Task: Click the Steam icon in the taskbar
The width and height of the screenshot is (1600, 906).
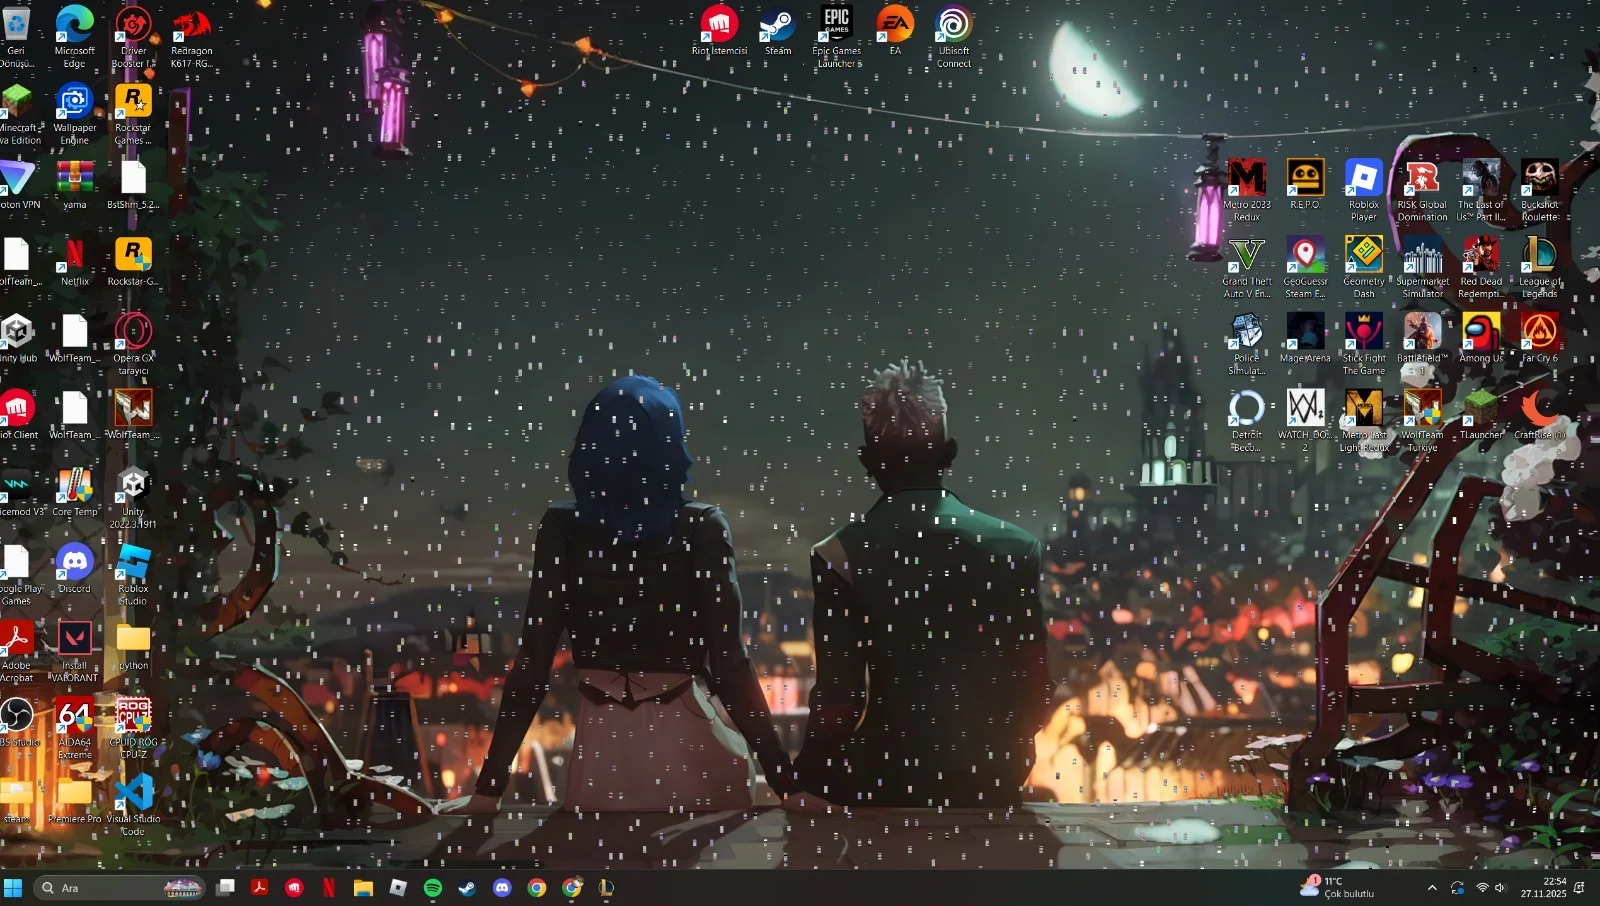Action: click(467, 888)
